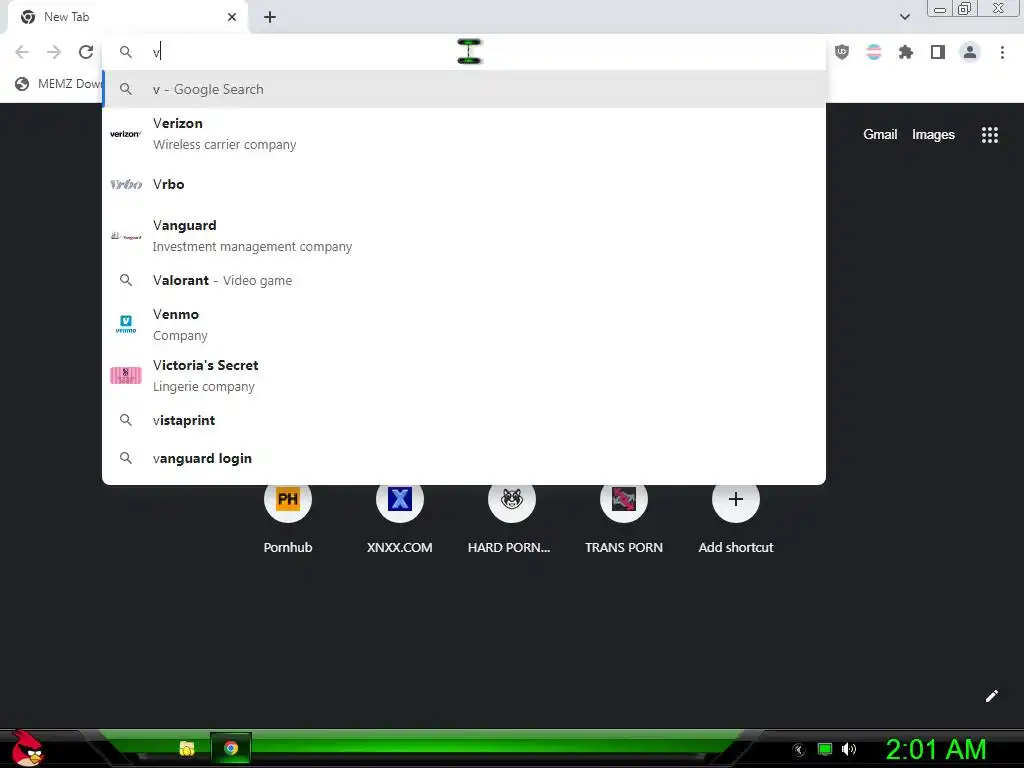Toggle the side panel icon
The image size is (1024, 768).
[938, 52]
